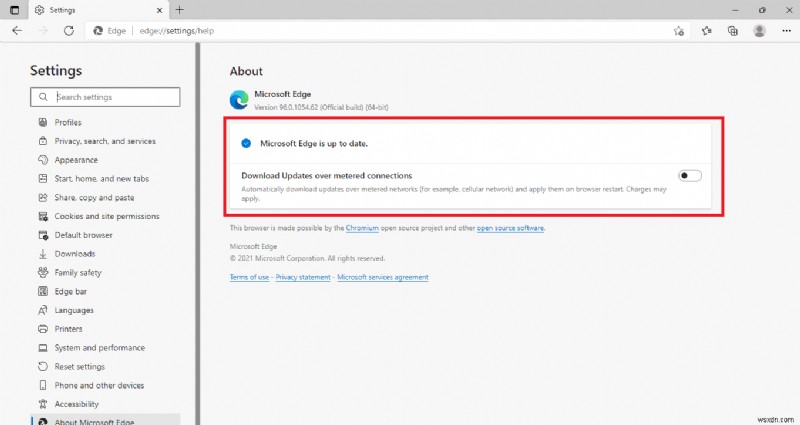Viewport: 800px width, 425px height.
Task: Click the sidebar vertical scrollbar
Action: tap(197, 234)
